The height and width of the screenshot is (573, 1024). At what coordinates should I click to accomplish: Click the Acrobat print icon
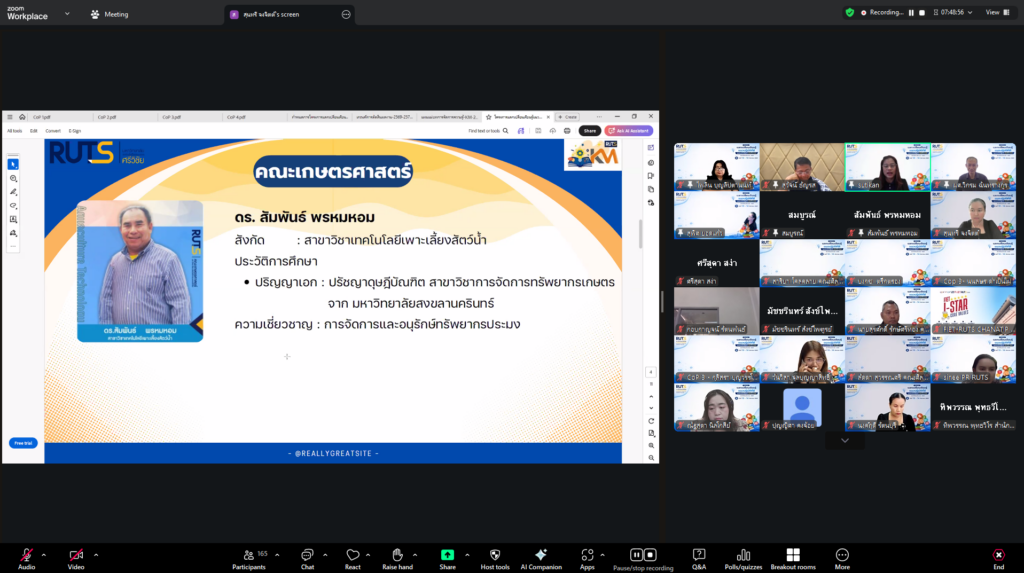[x=567, y=131]
